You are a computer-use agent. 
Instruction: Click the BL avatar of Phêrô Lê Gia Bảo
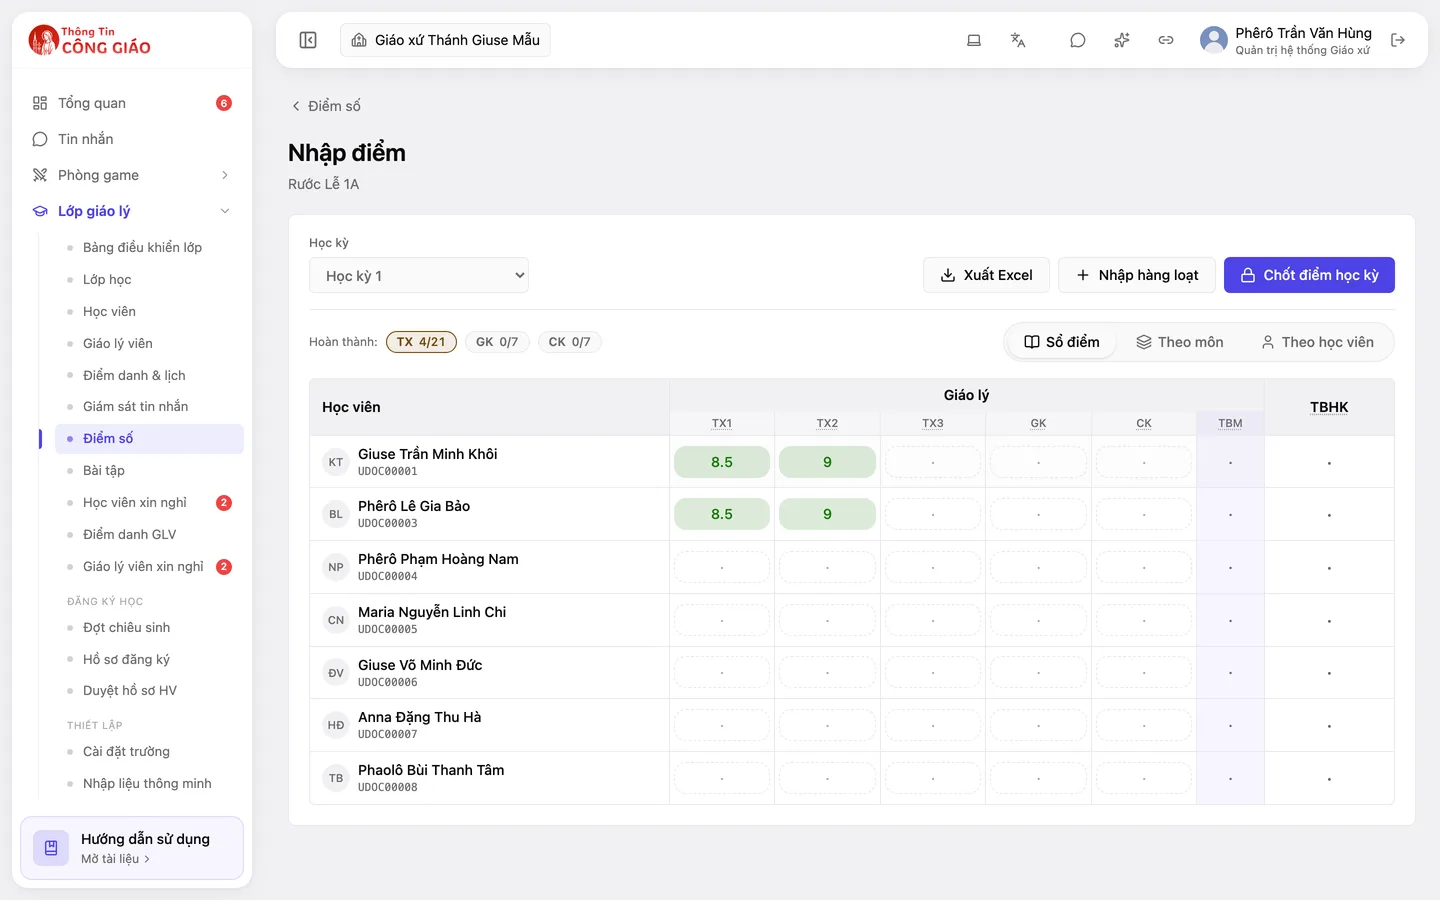tap(336, 514)
